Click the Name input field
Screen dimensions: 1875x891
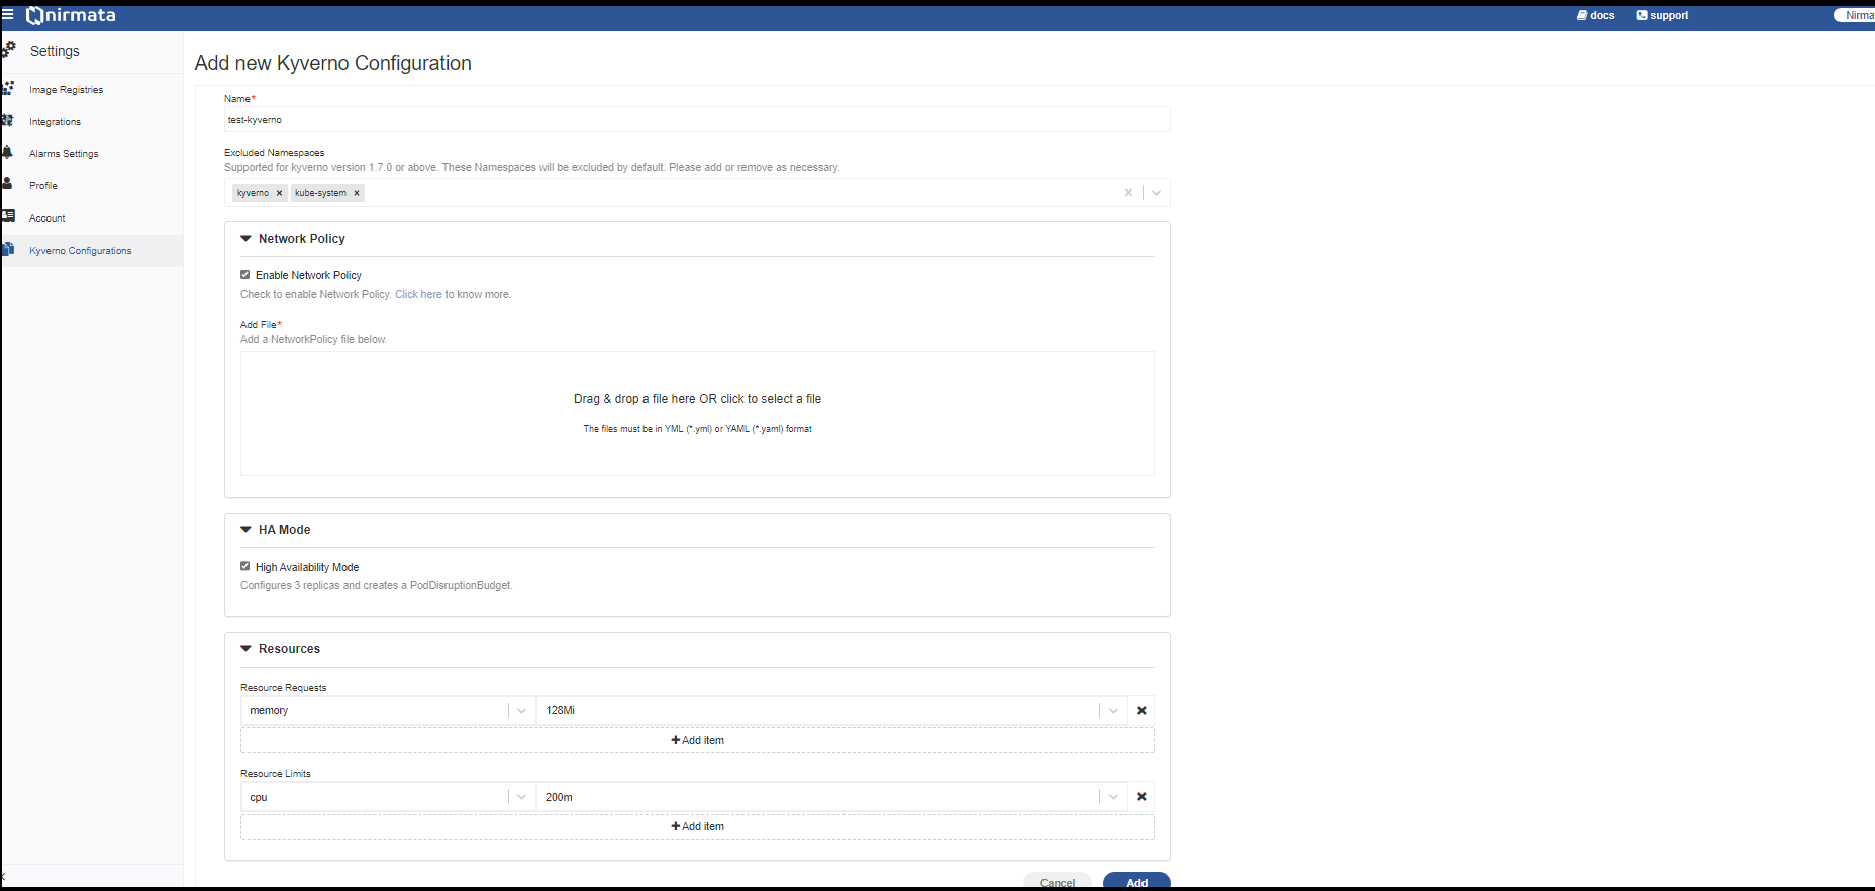(x=697, y=120)
